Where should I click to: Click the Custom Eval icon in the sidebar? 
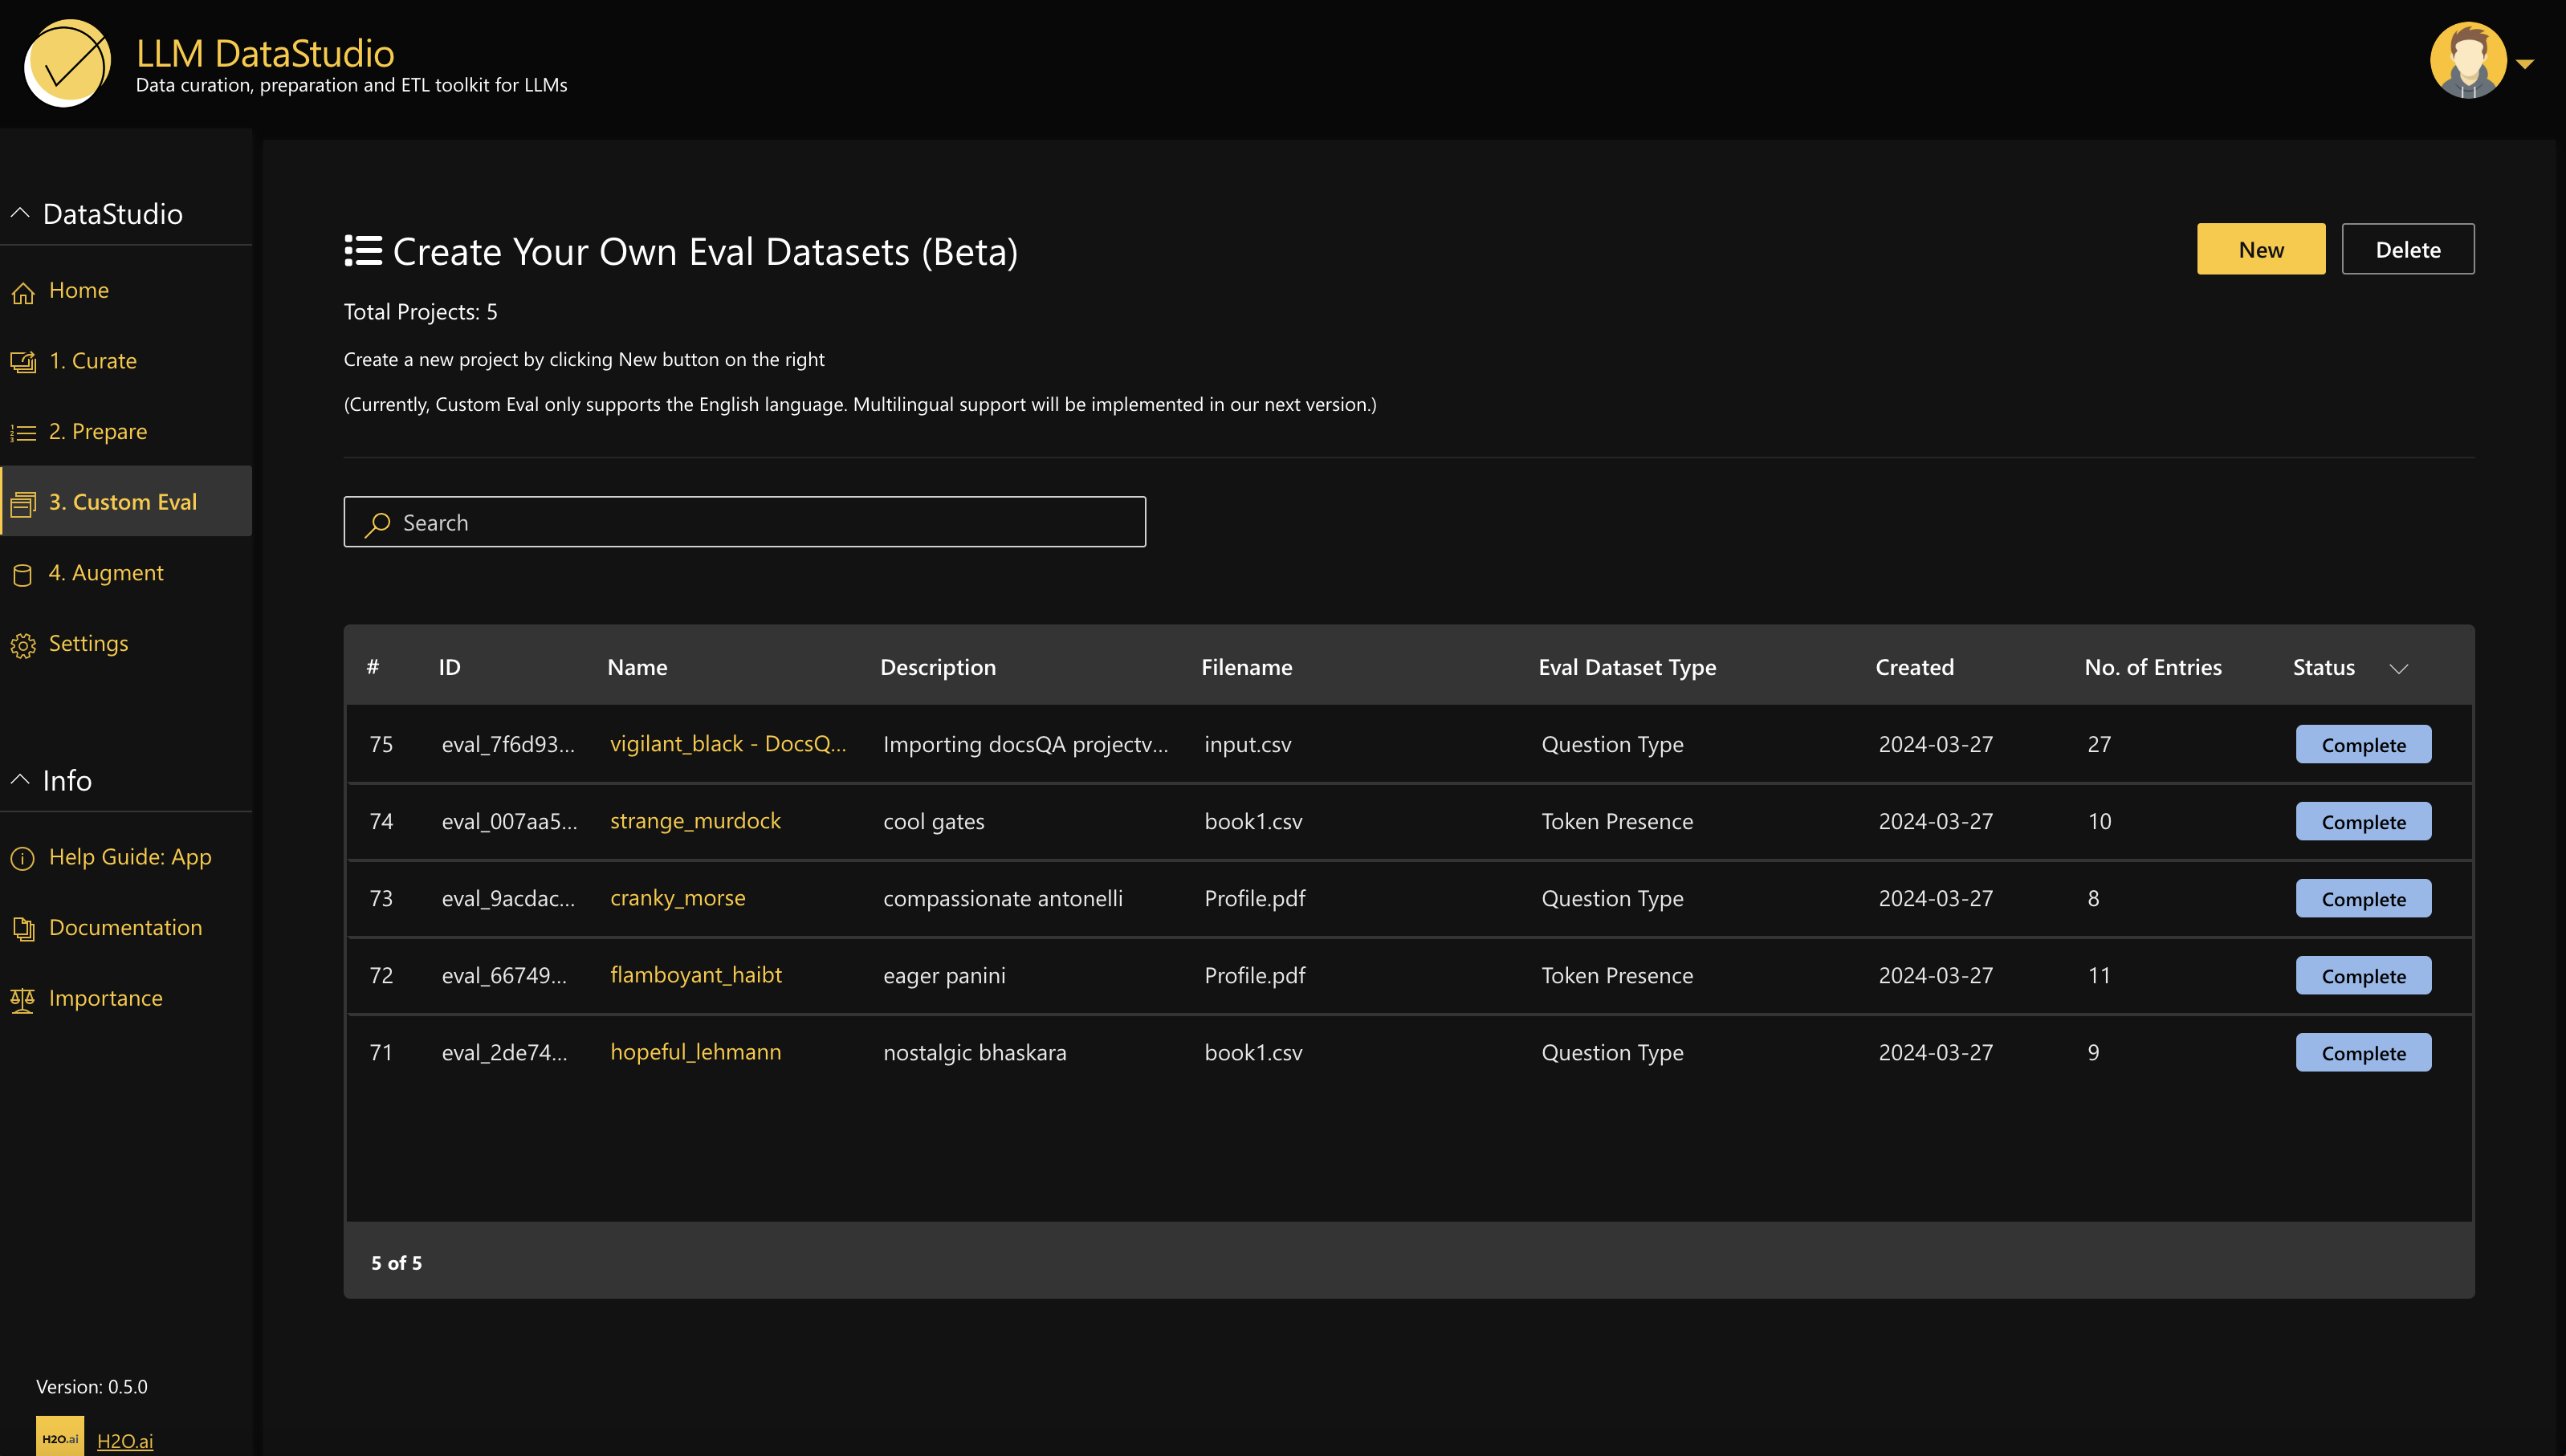point(23,503)
